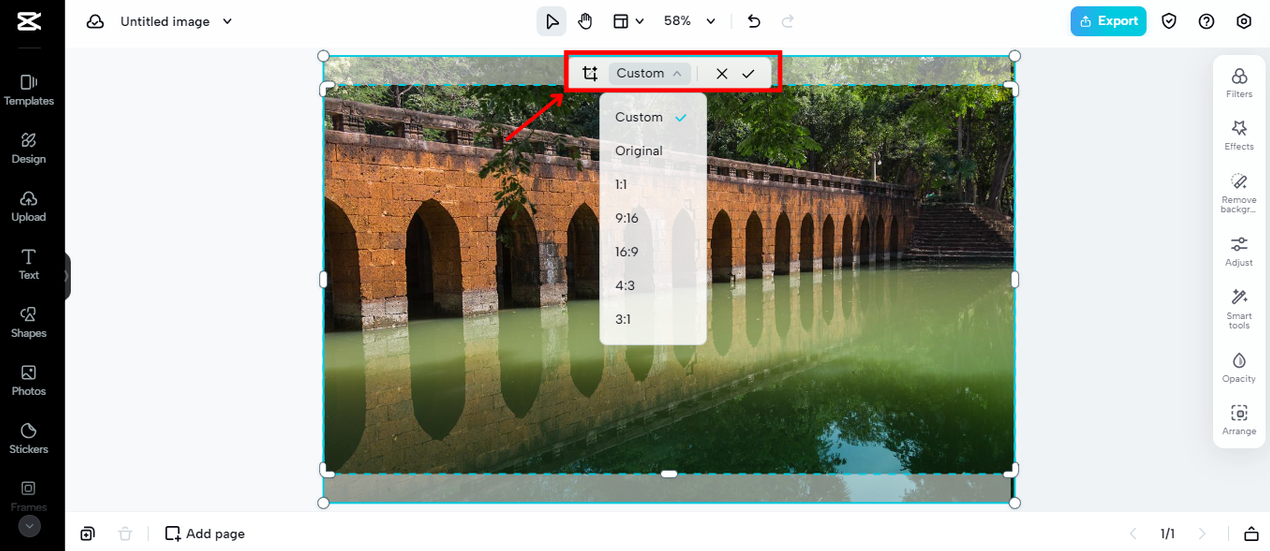The width and height of the screenshot is (1270, 551).
Task: Open the shield privacy icon
Action: (1169, 21)
